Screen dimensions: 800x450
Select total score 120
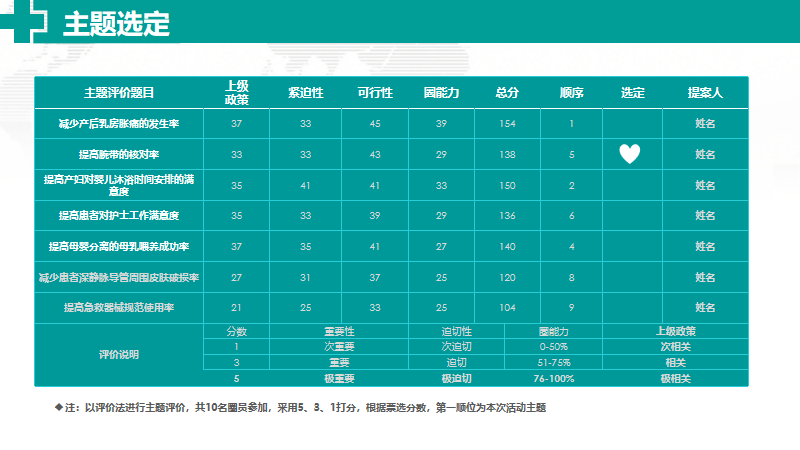click(507, 278)
